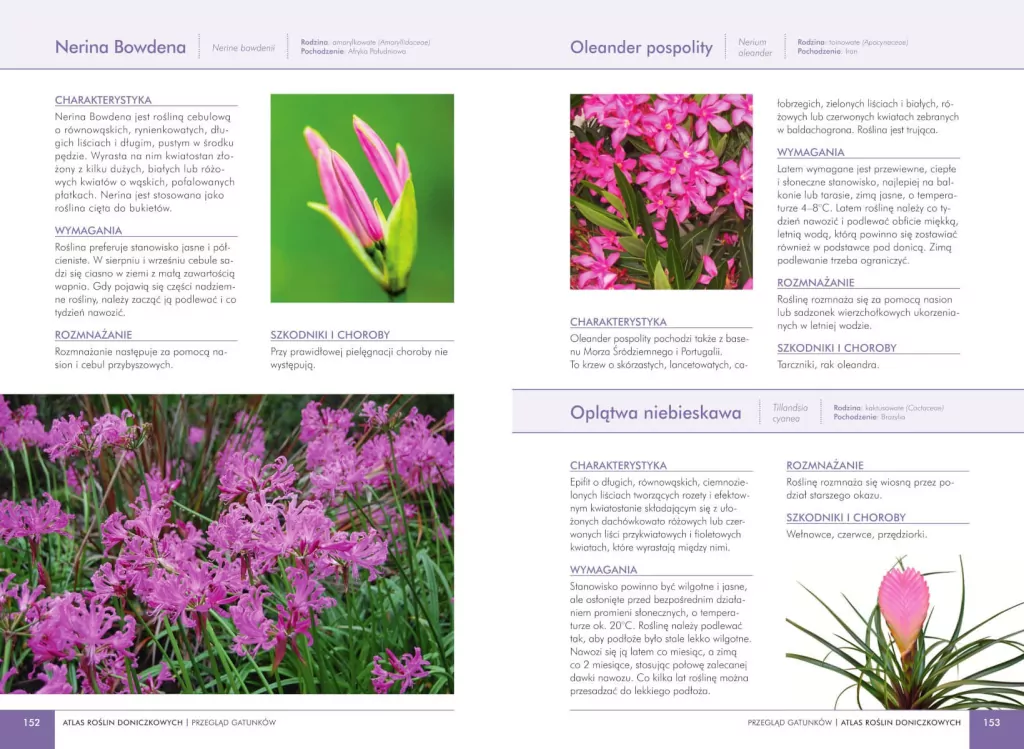Viewport: 1024px width, 749px height.
Task: Click the Oplątwa niebieskawa section title
Action: point(655,412)
